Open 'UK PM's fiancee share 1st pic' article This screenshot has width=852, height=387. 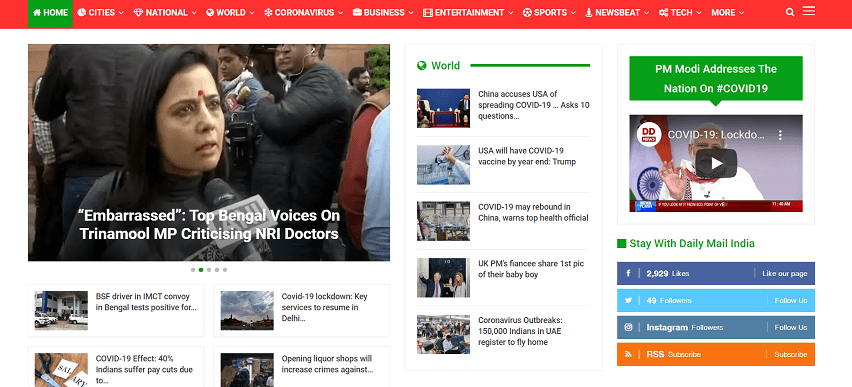click(531, 269)
